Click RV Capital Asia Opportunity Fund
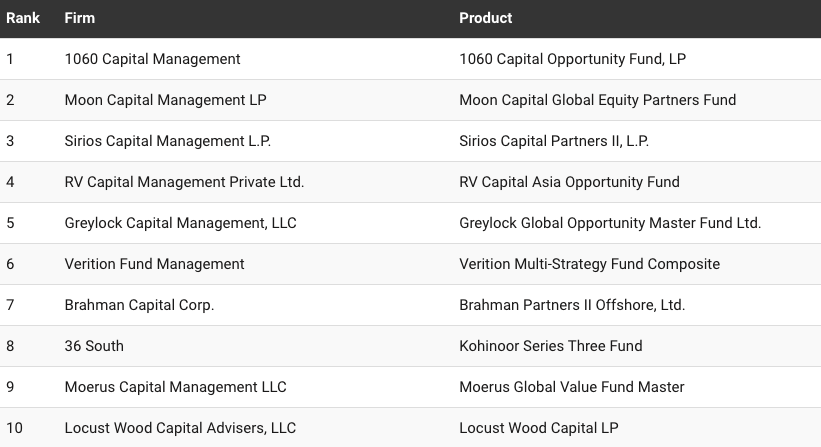Screen dimensions: 821x447 pyautogui.click(x=569, y=182)
